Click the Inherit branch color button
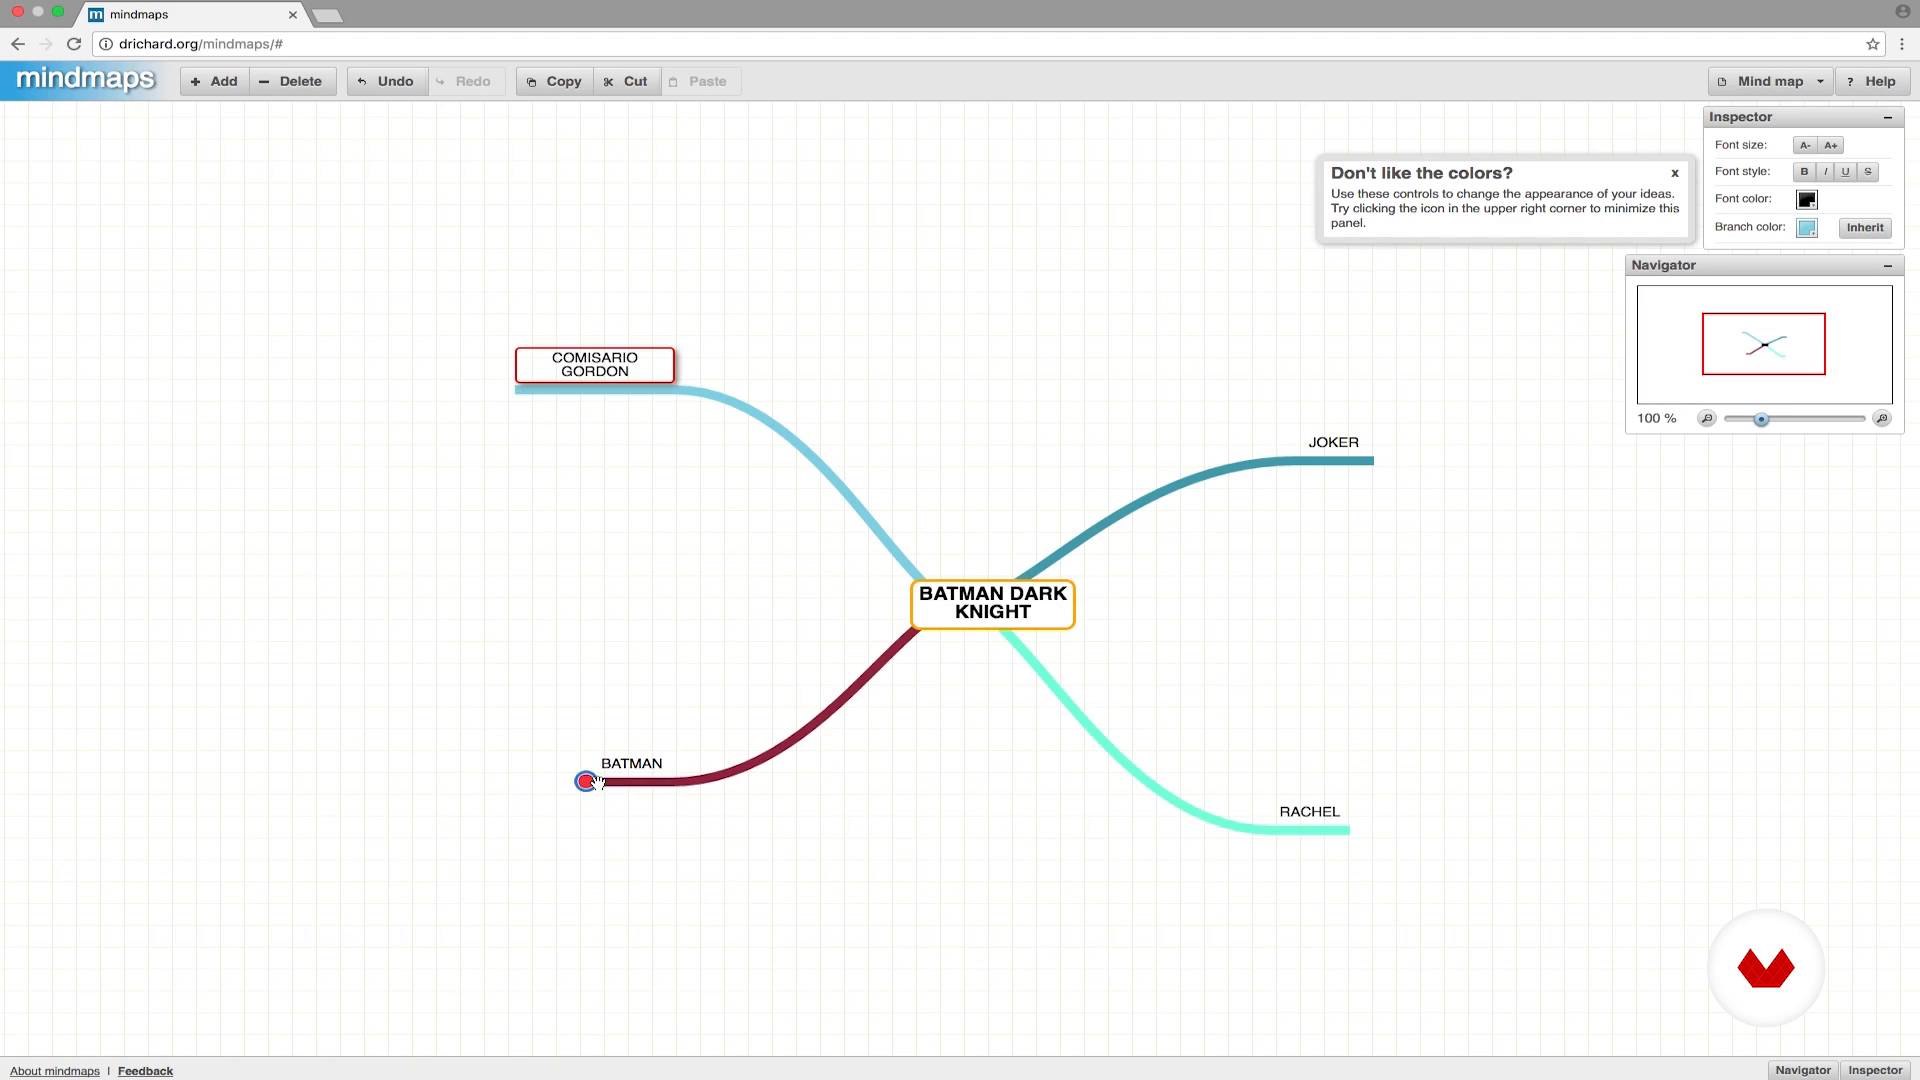 point(1865,228)
